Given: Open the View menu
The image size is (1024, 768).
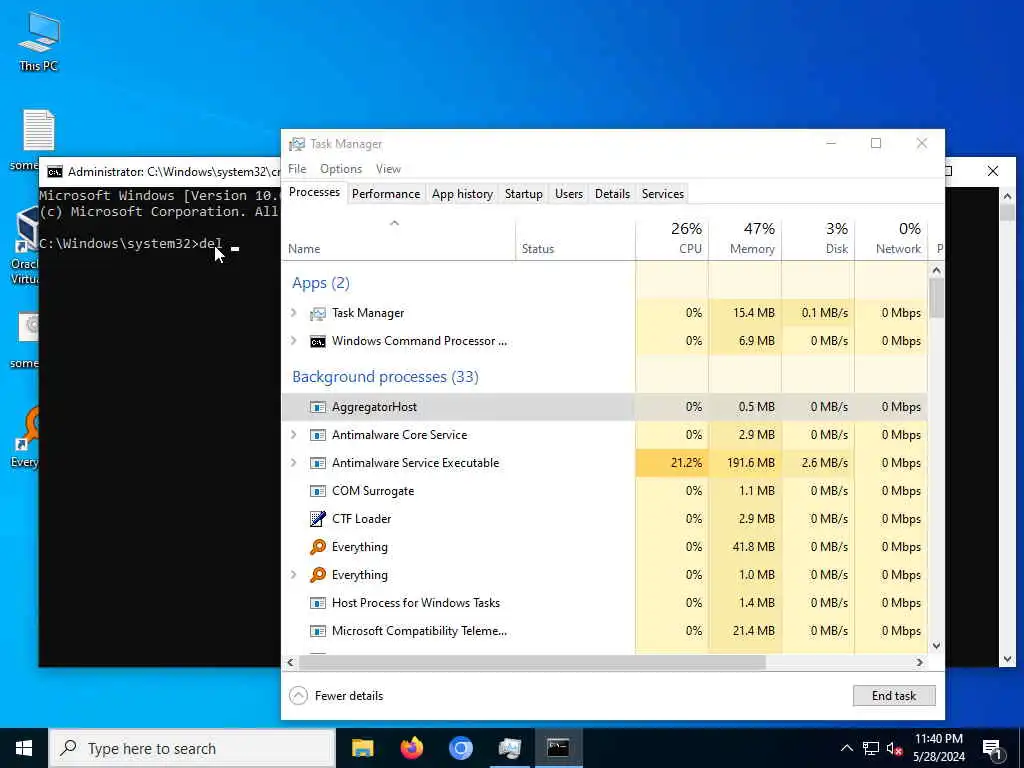Looking at the screenshot, I should pos(388,169).
